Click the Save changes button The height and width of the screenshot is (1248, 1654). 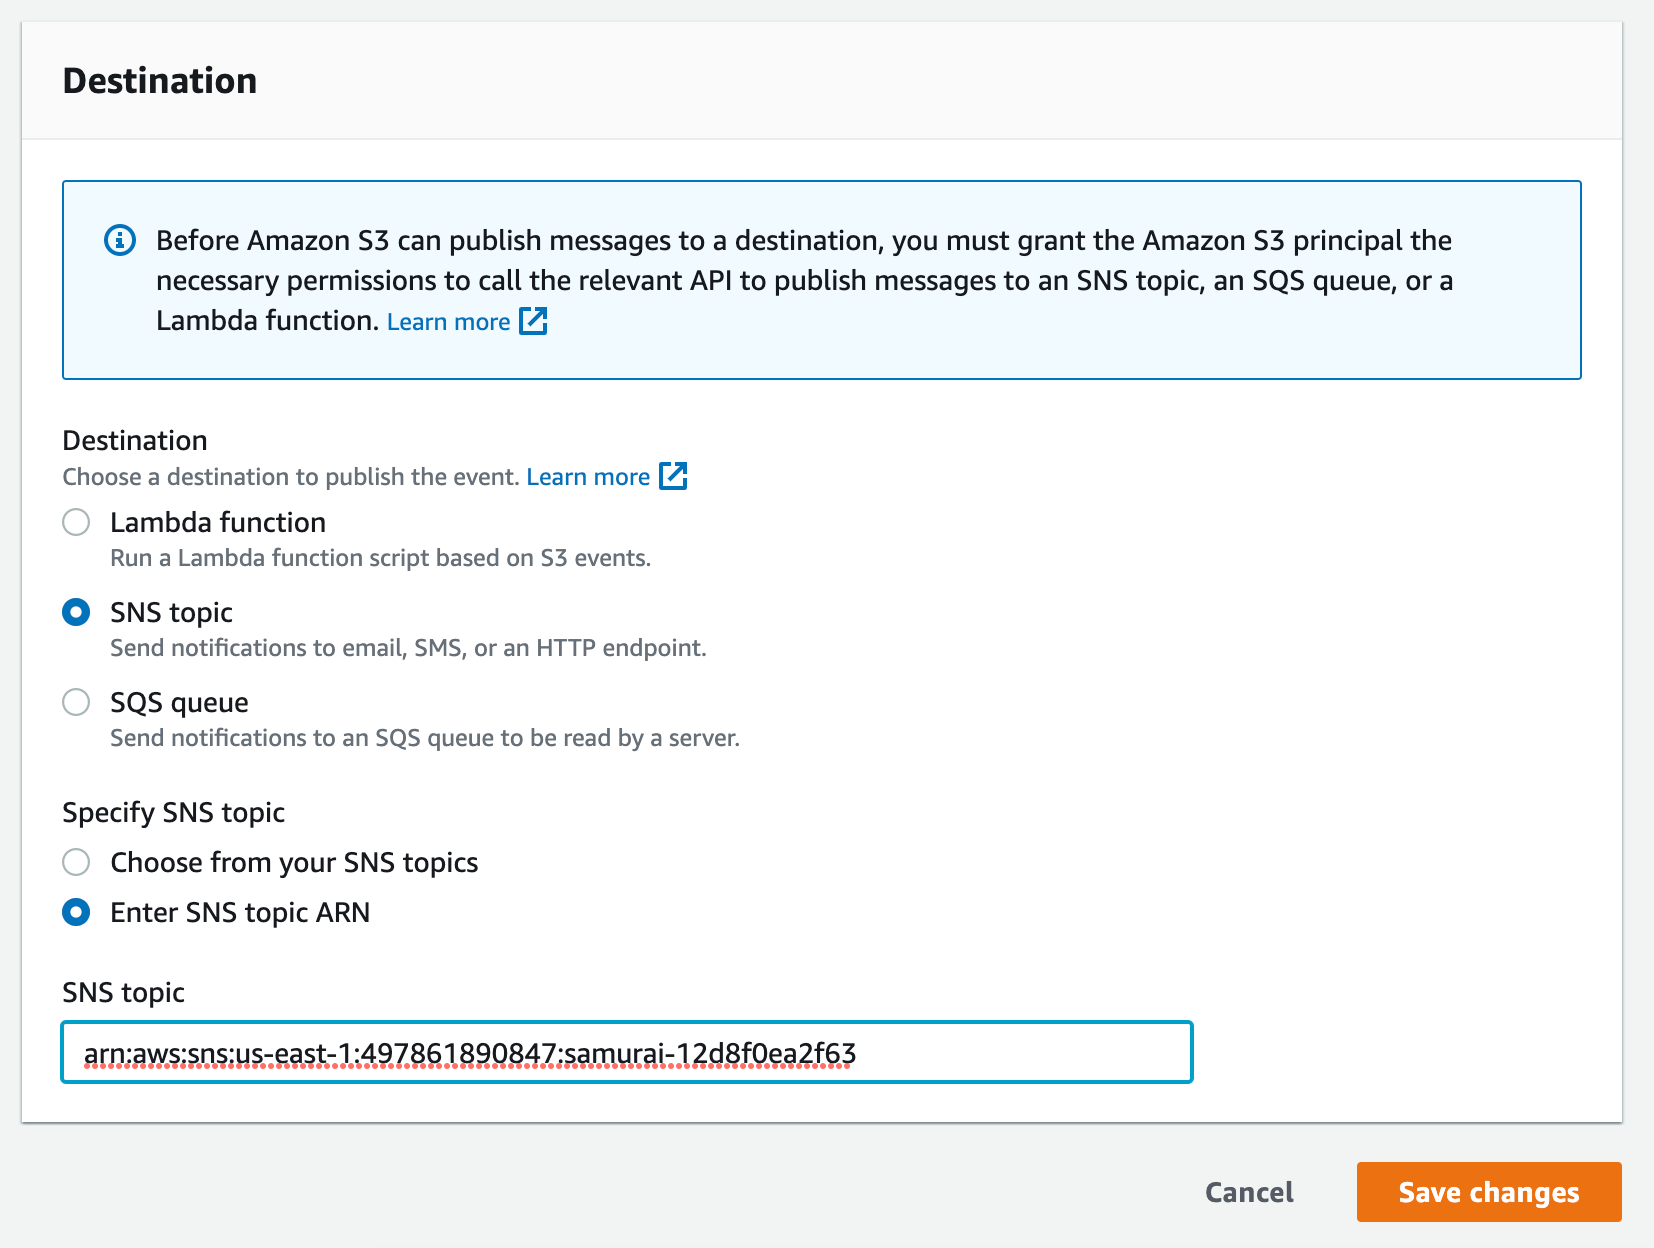[x=1489, y=1192]
